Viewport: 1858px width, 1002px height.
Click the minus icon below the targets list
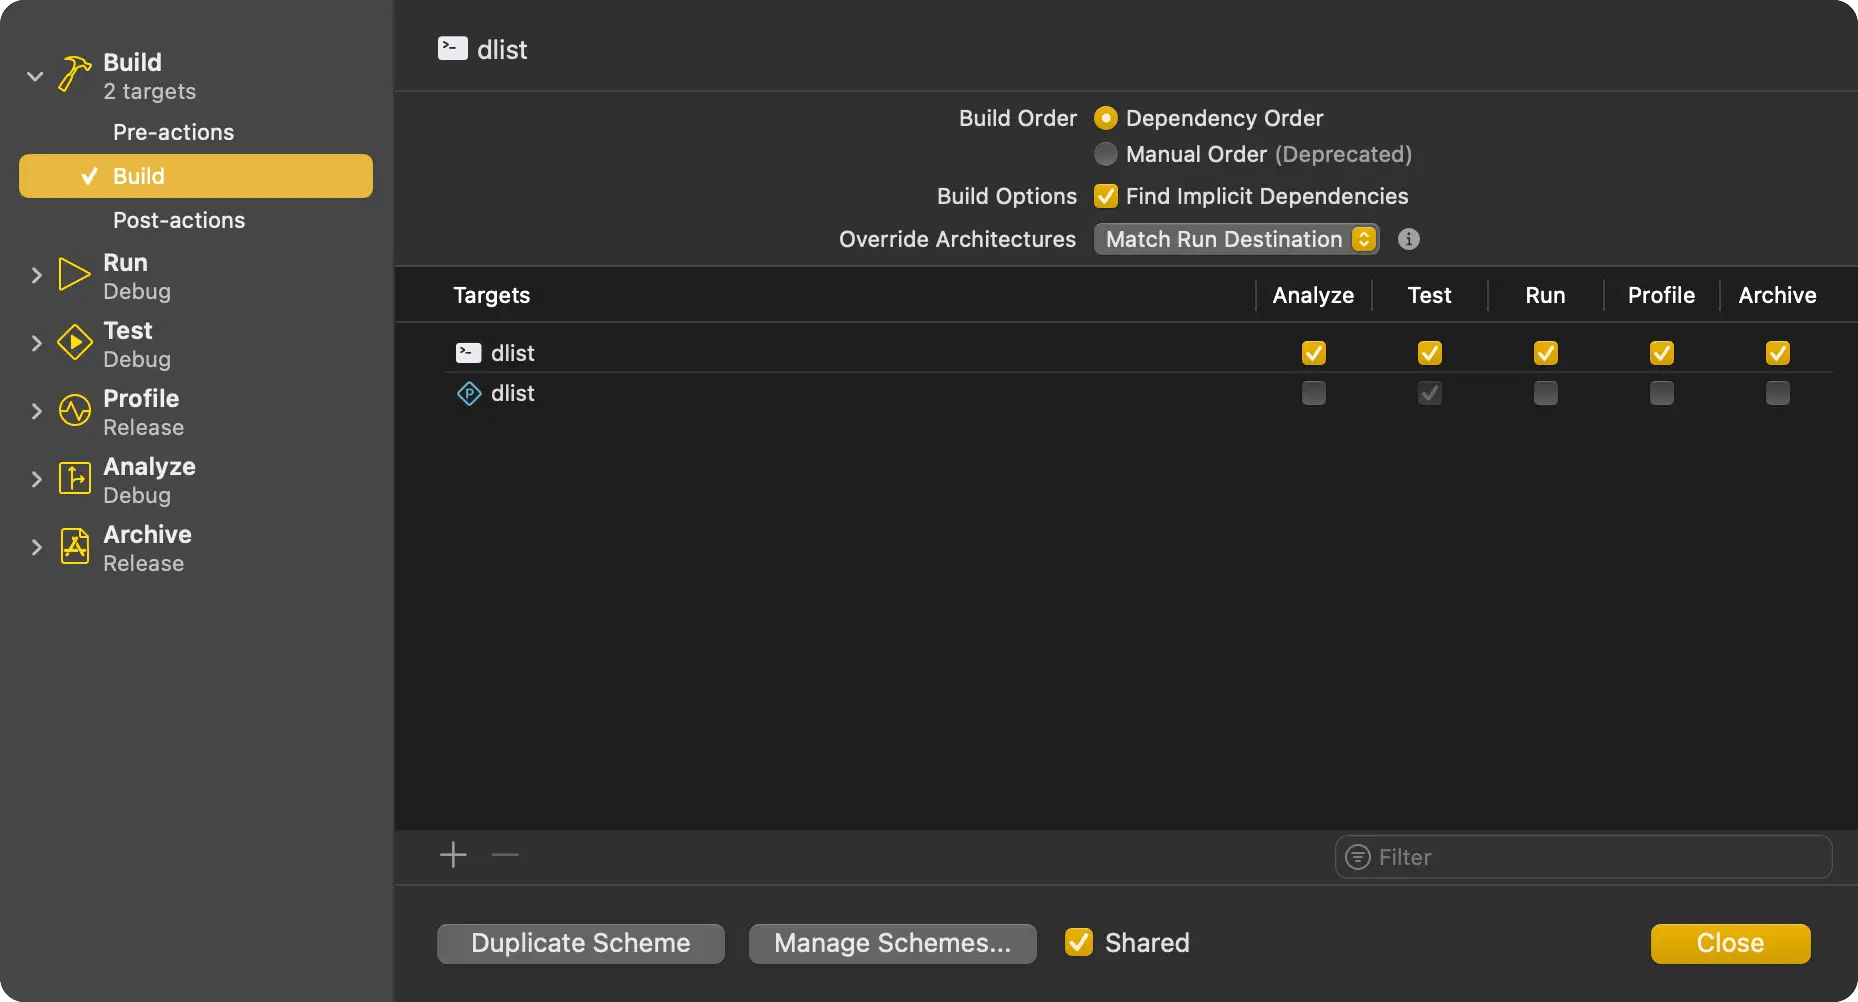[504, 855]
